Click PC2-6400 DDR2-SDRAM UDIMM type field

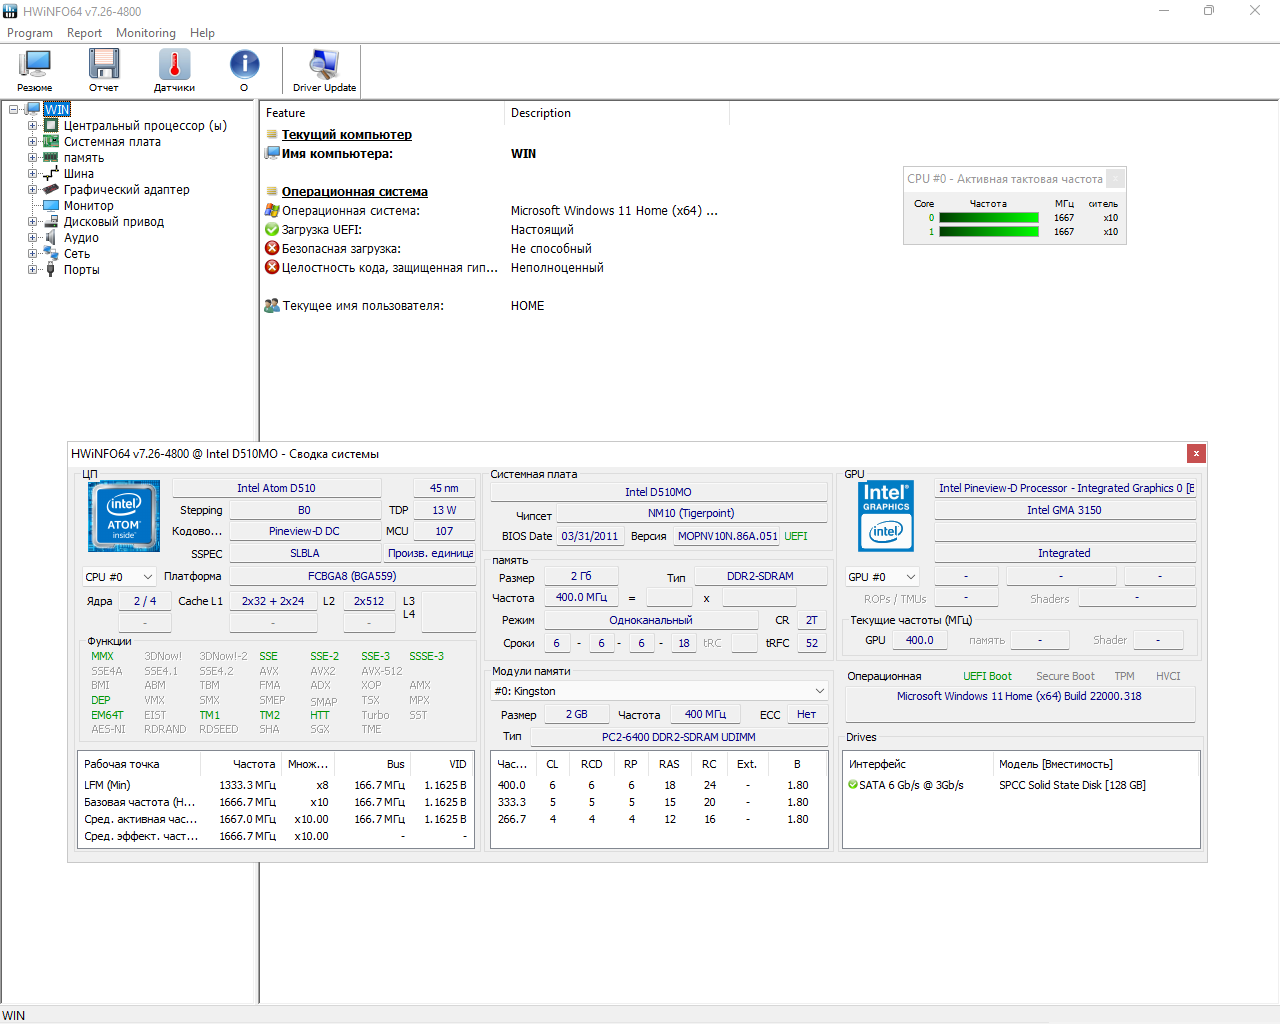coord(679,737)
